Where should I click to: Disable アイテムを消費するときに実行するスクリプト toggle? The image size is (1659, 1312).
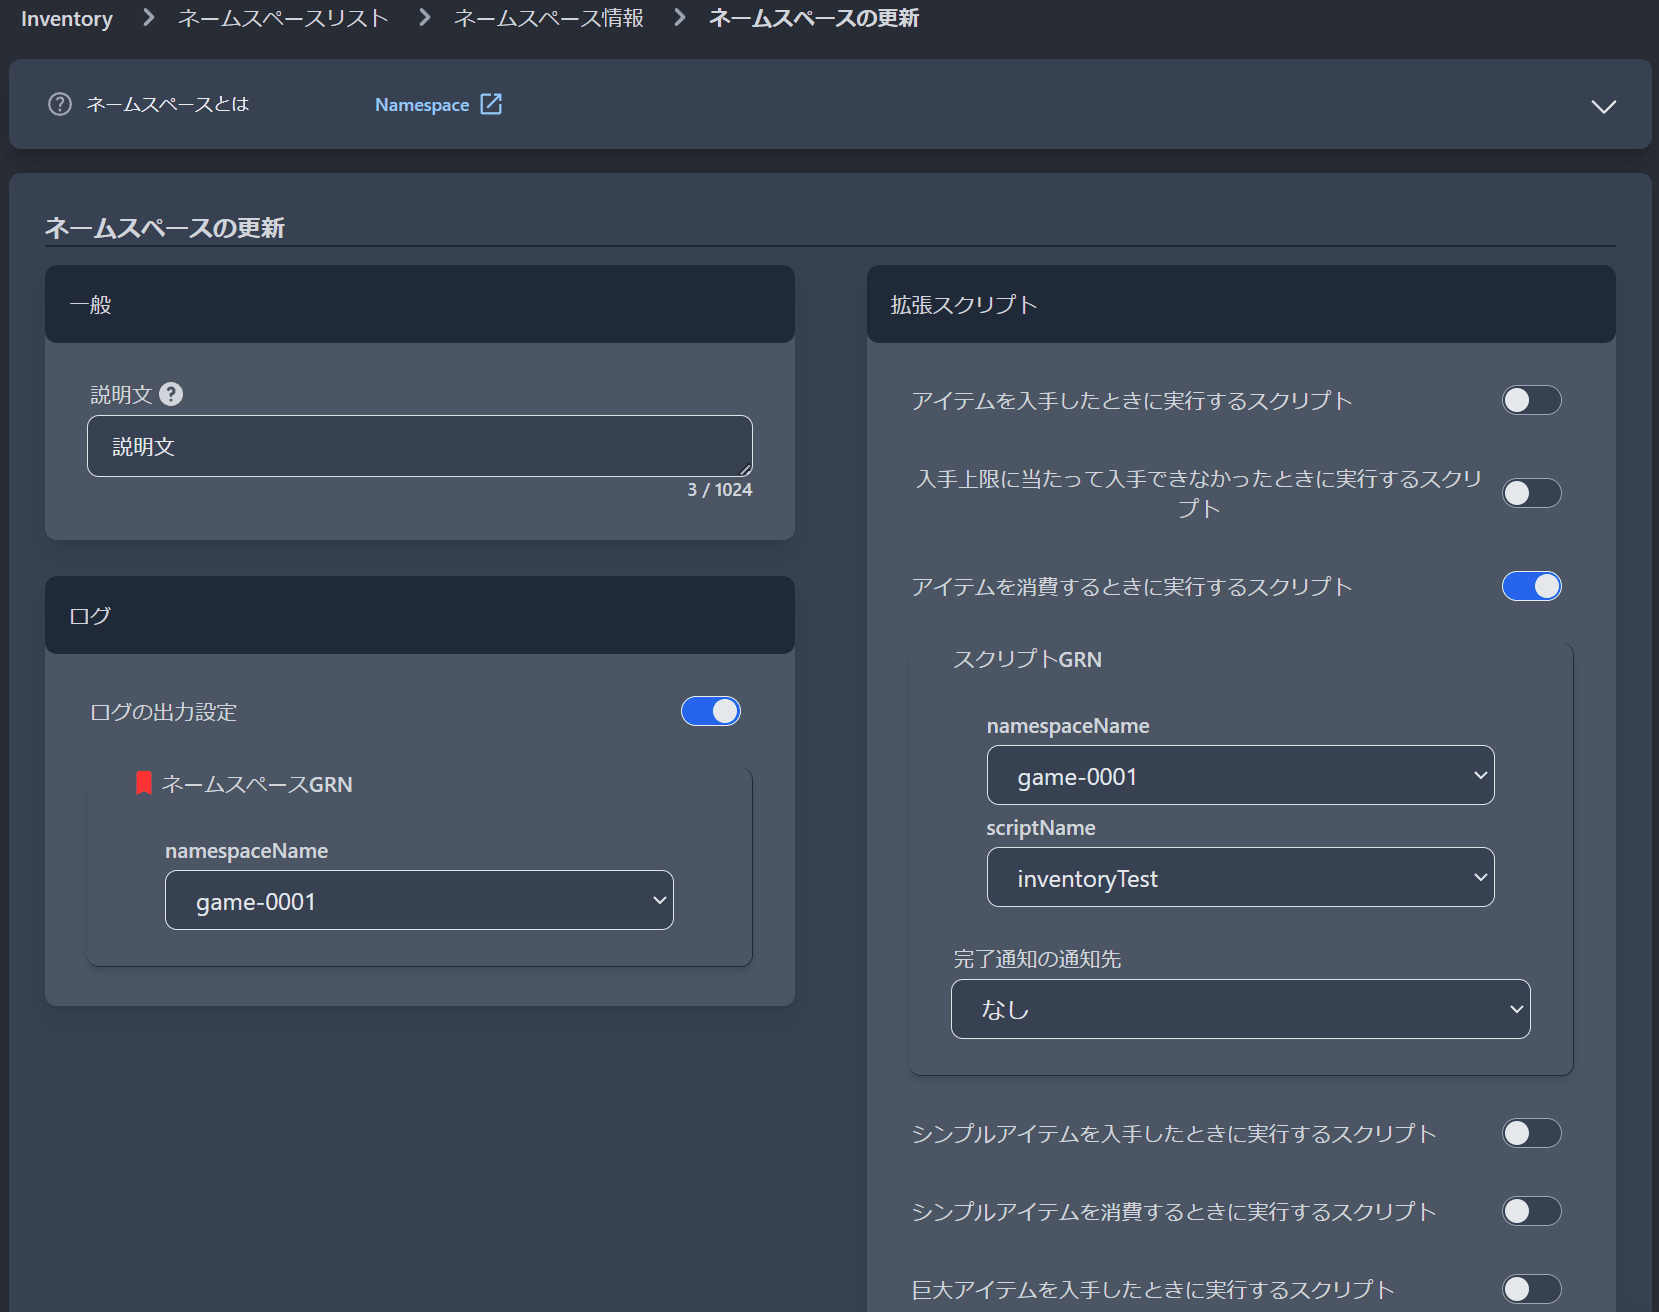[1531, 586]
